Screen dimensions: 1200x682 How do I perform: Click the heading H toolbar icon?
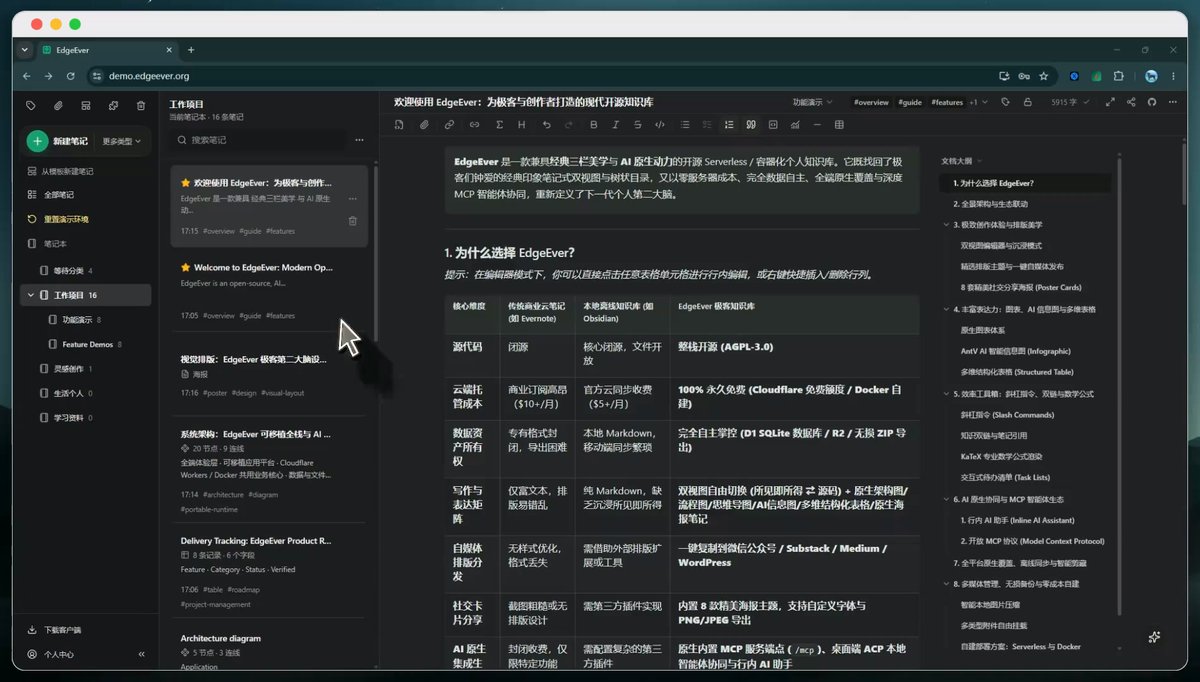pos(521,125)
